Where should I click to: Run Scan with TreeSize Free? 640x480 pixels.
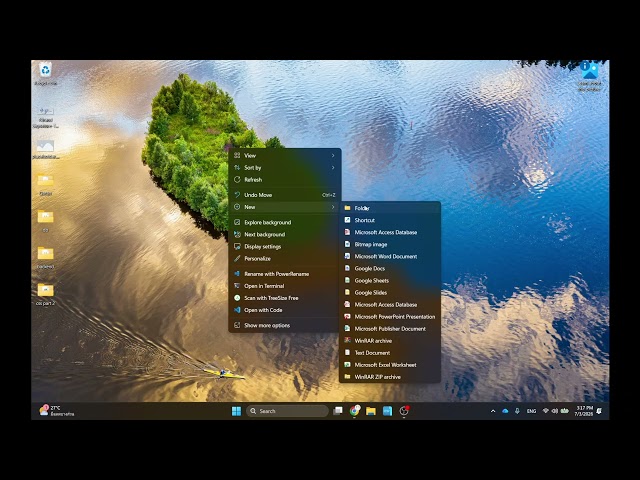pos(284,298)
